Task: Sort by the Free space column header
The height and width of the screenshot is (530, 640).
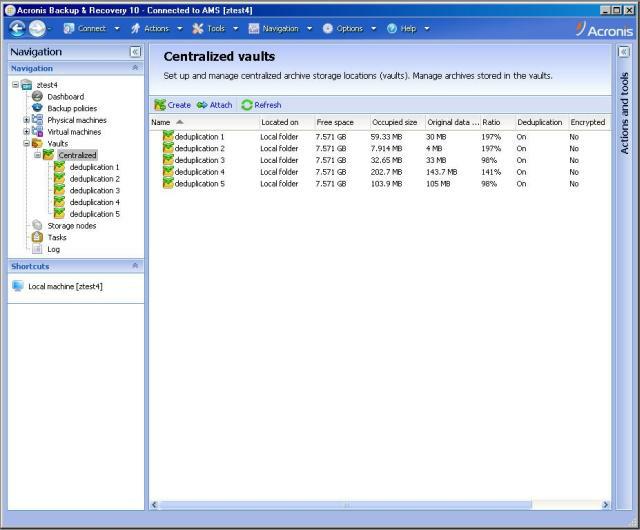Action: coord(342,122)
